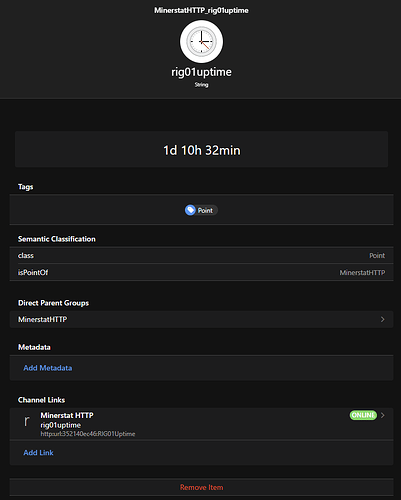The width and height of the screenshot is (401, 500).
Task: Open the Minerstat HTTP channel link entry
Action: pyautogui.click(x=201, y=424)
